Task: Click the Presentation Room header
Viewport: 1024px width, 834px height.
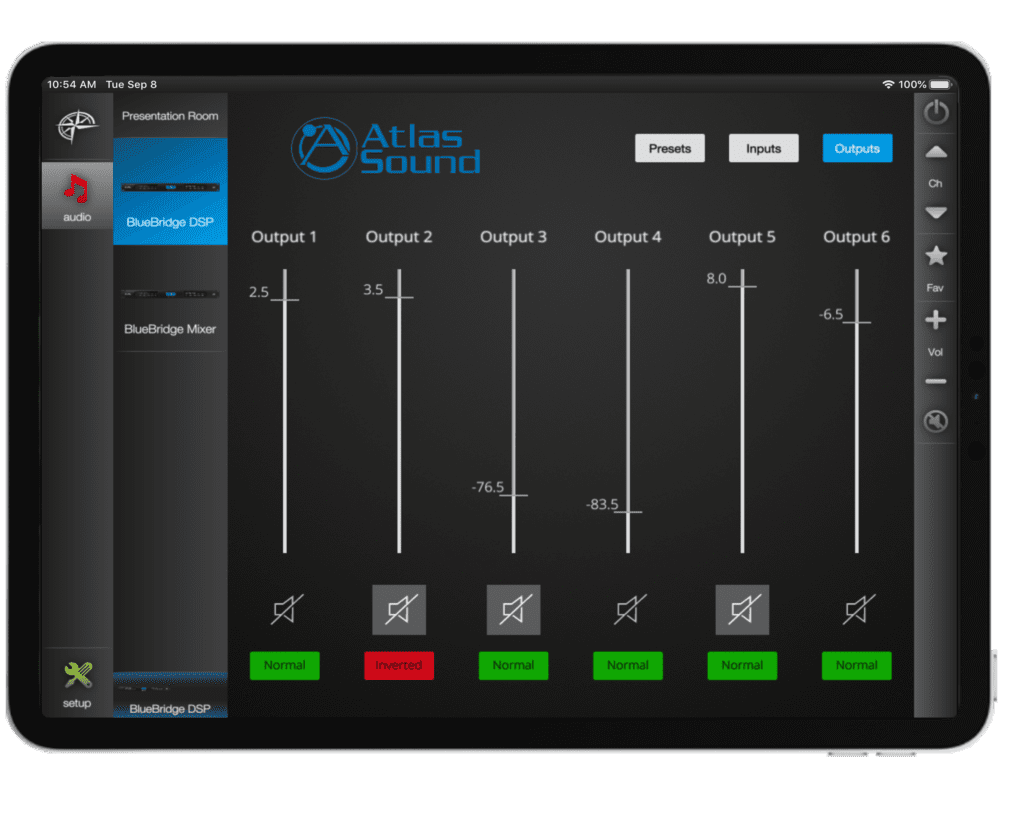Action: click(x=170, y=116)
